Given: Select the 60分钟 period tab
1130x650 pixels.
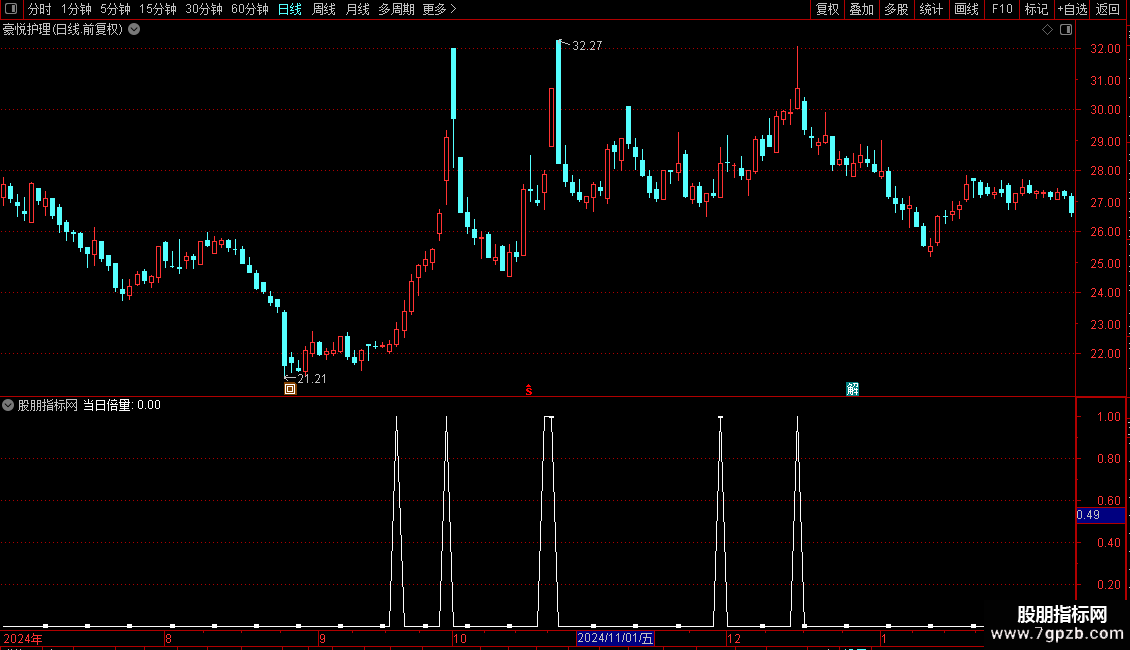Looking at the screenshot, I should coord(250,9).
